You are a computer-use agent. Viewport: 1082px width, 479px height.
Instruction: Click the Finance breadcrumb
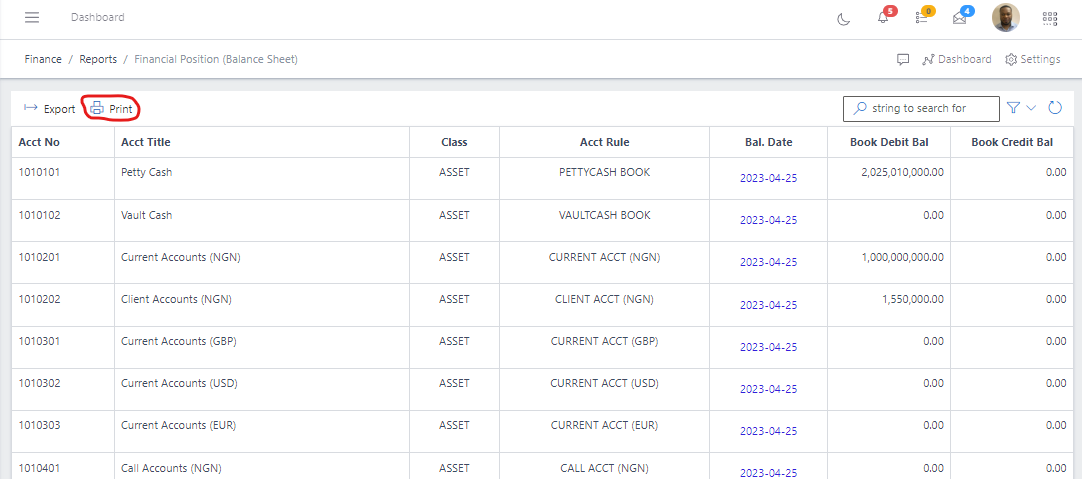[x=43, y=59]
